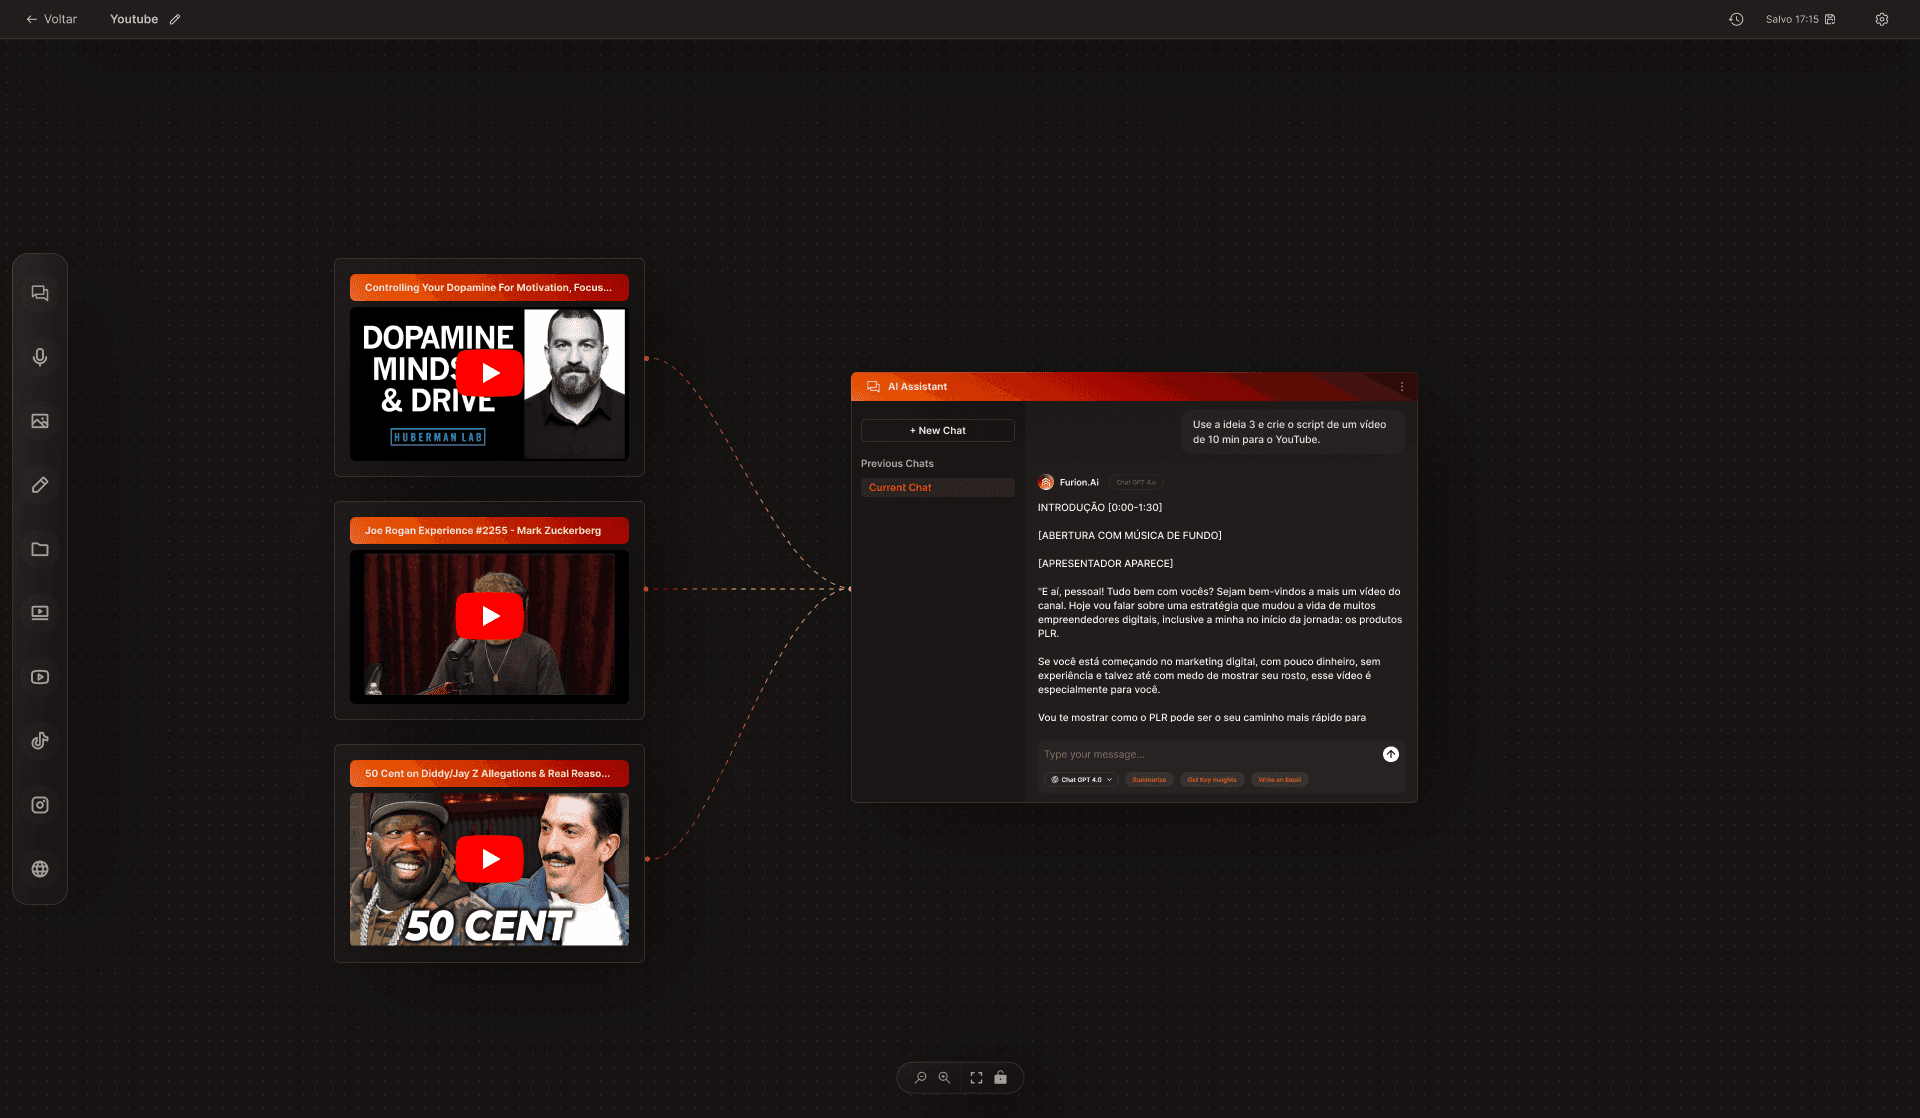The width and height of the screenshot is (1920, 1118).
Task: Click the AI Assistant chat icon in header
Action: (873, 387)
